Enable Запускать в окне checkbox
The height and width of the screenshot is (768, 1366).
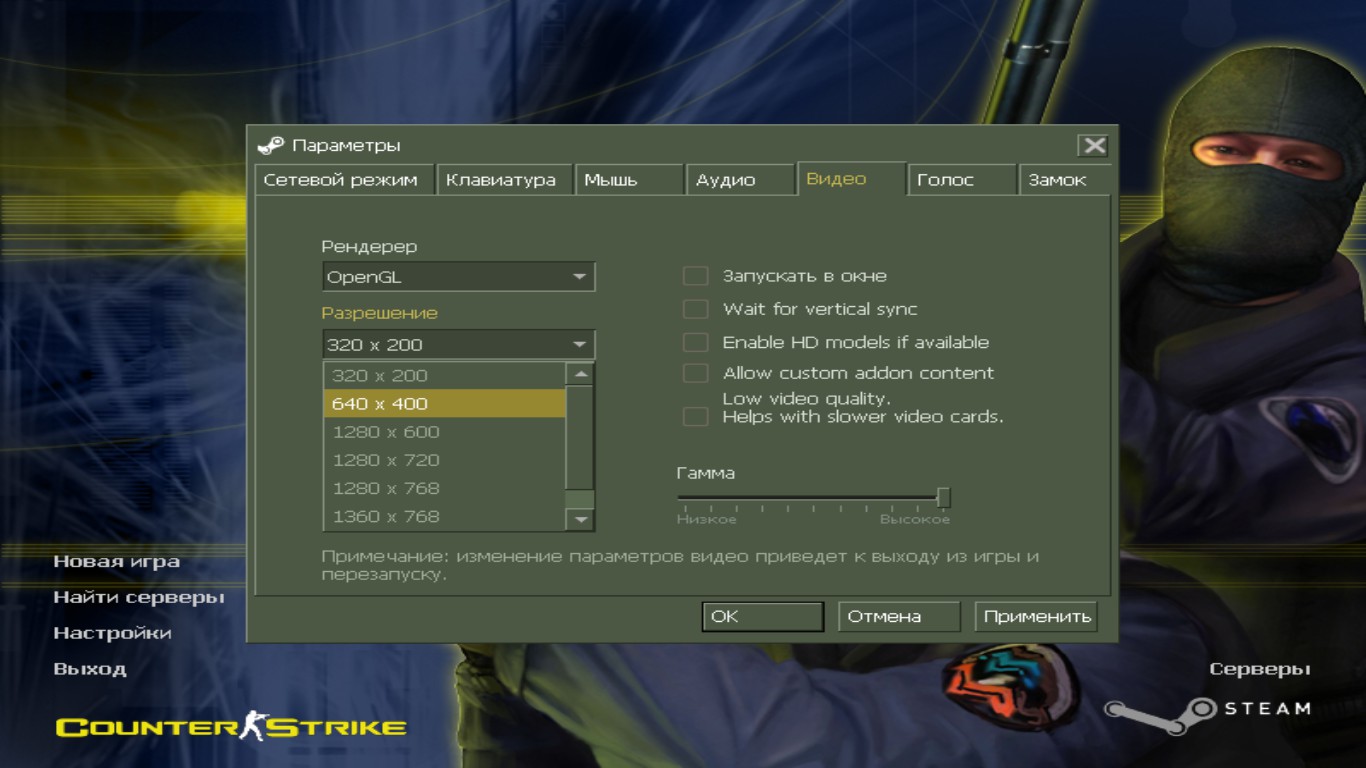pyautogui.click(x=695, y=276)
